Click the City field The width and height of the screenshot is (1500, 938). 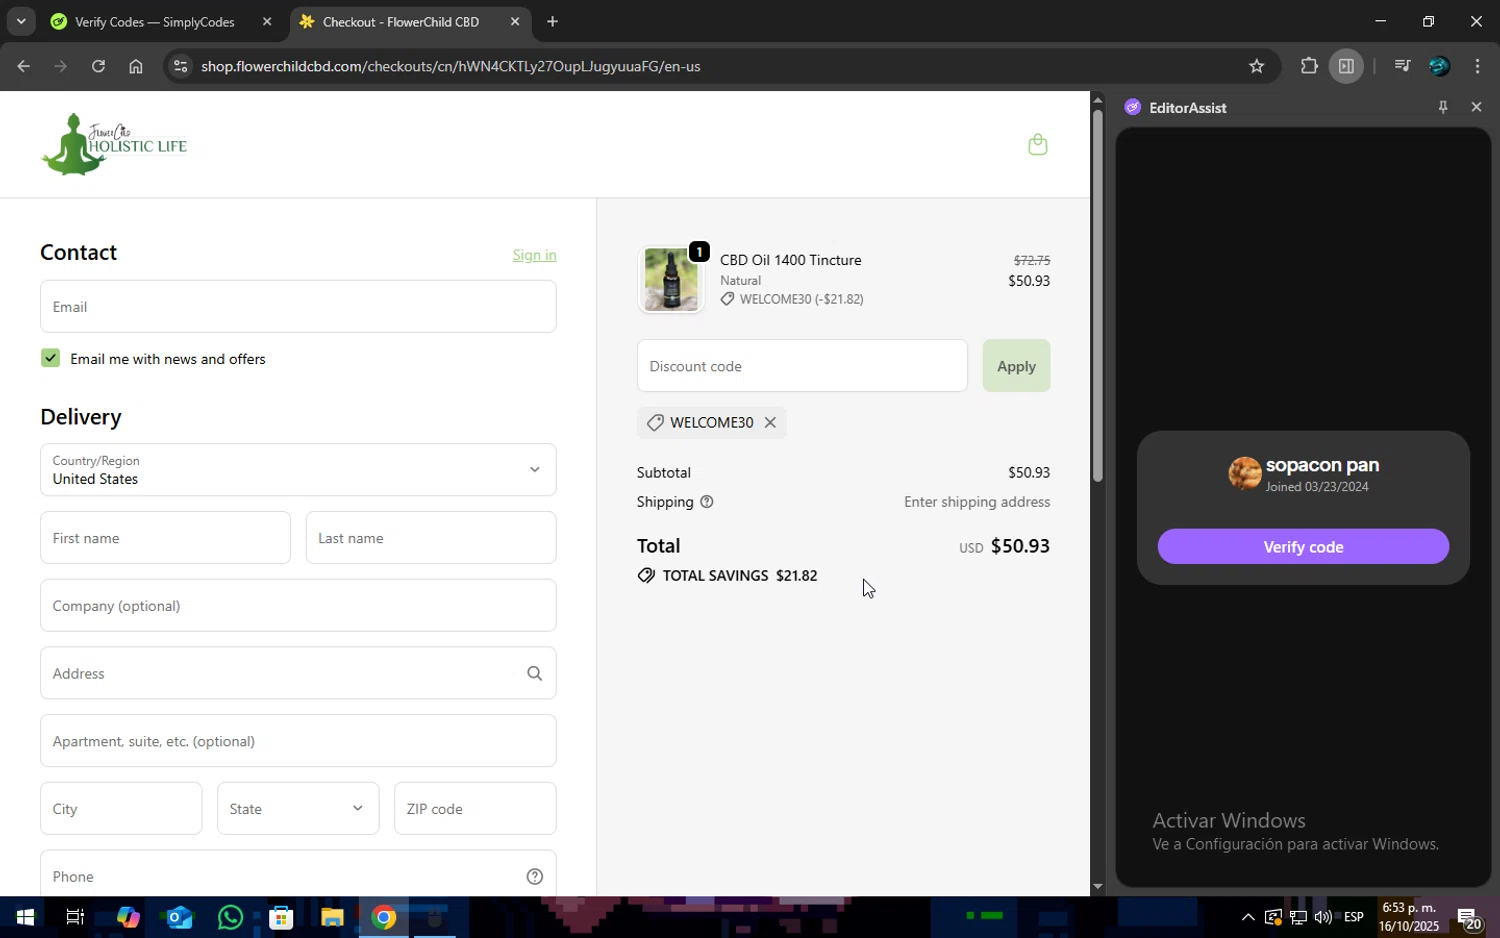(x=121, y=809)
